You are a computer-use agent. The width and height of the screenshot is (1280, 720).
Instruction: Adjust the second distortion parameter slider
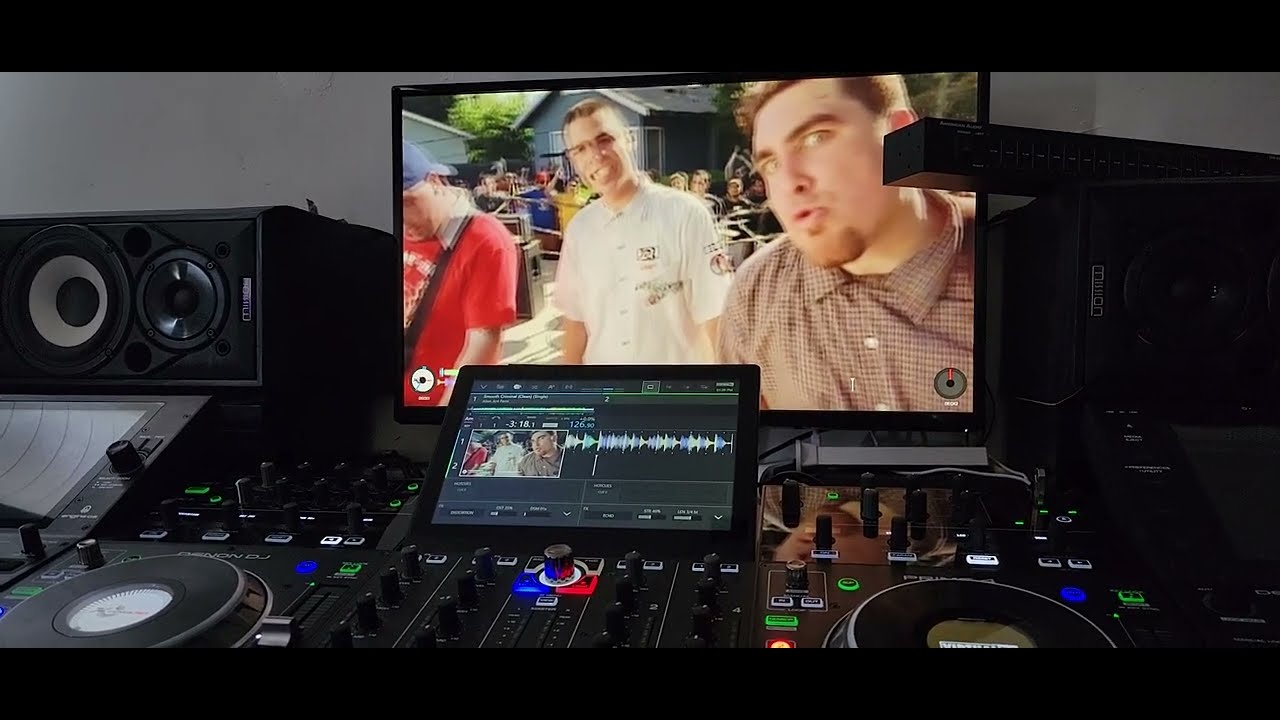[536, 514]
